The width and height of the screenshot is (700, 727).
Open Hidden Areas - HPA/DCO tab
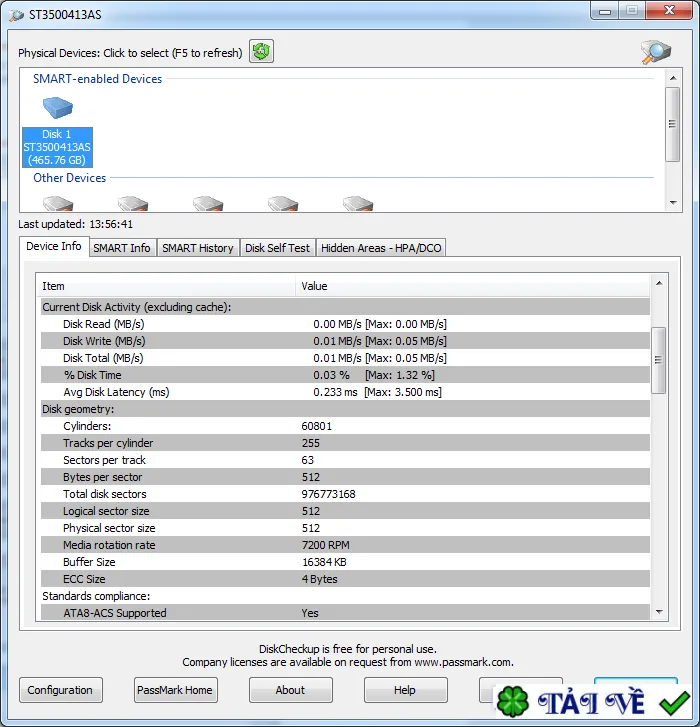[x=381, y=248]
